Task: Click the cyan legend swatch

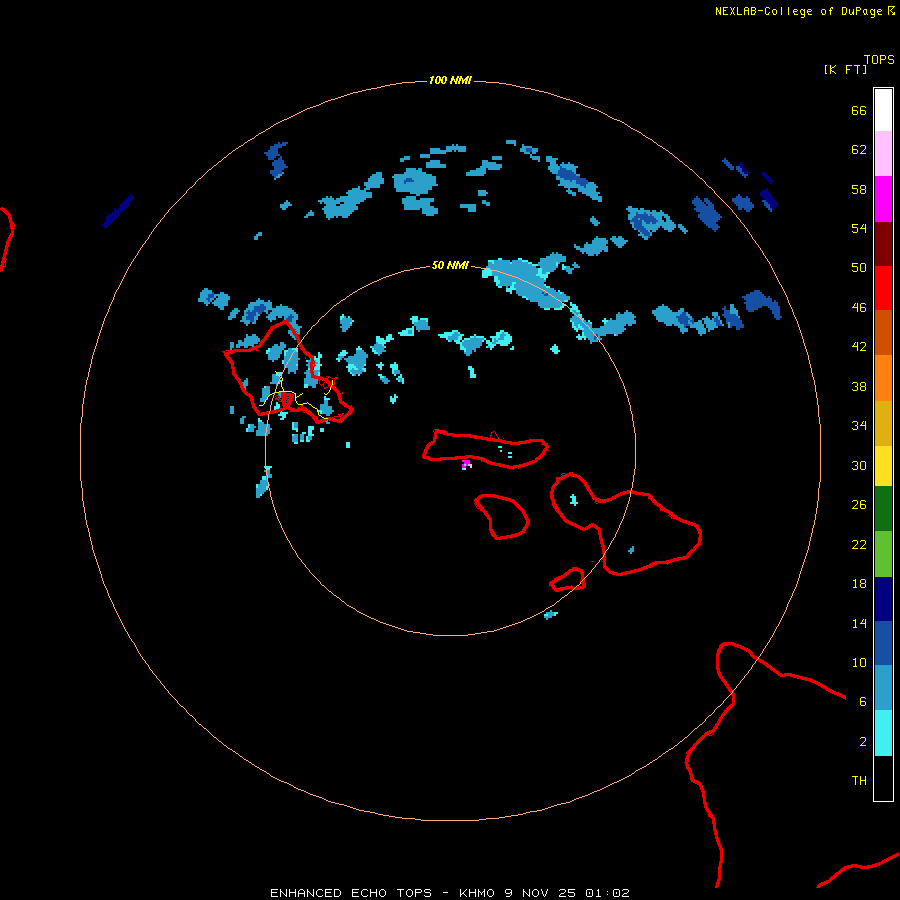Action: pyautogui.click(x=883, y=733)
